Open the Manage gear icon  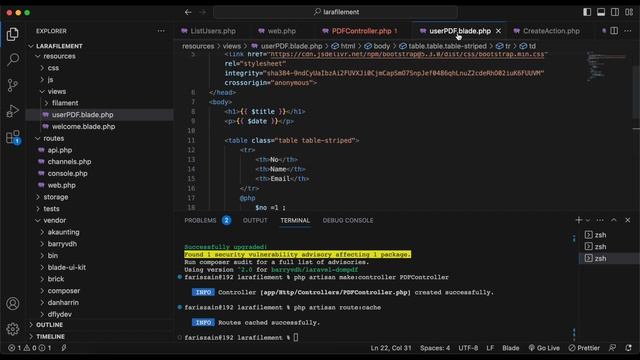(13, 329)
